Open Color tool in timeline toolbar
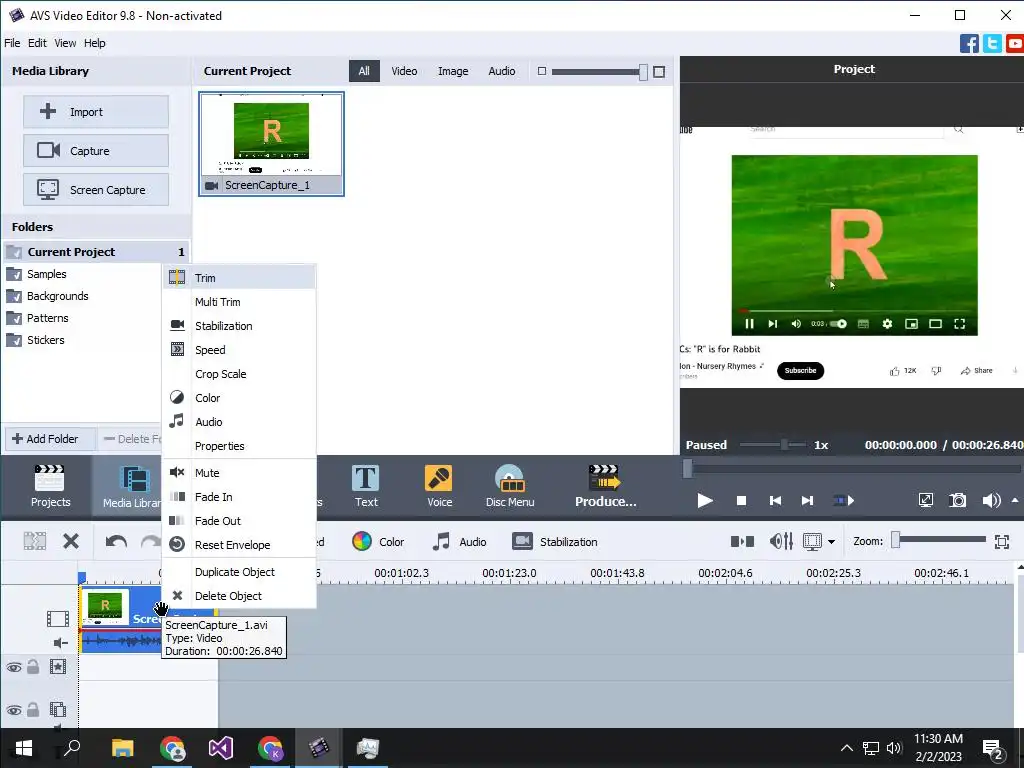 [x=378, y=542]
